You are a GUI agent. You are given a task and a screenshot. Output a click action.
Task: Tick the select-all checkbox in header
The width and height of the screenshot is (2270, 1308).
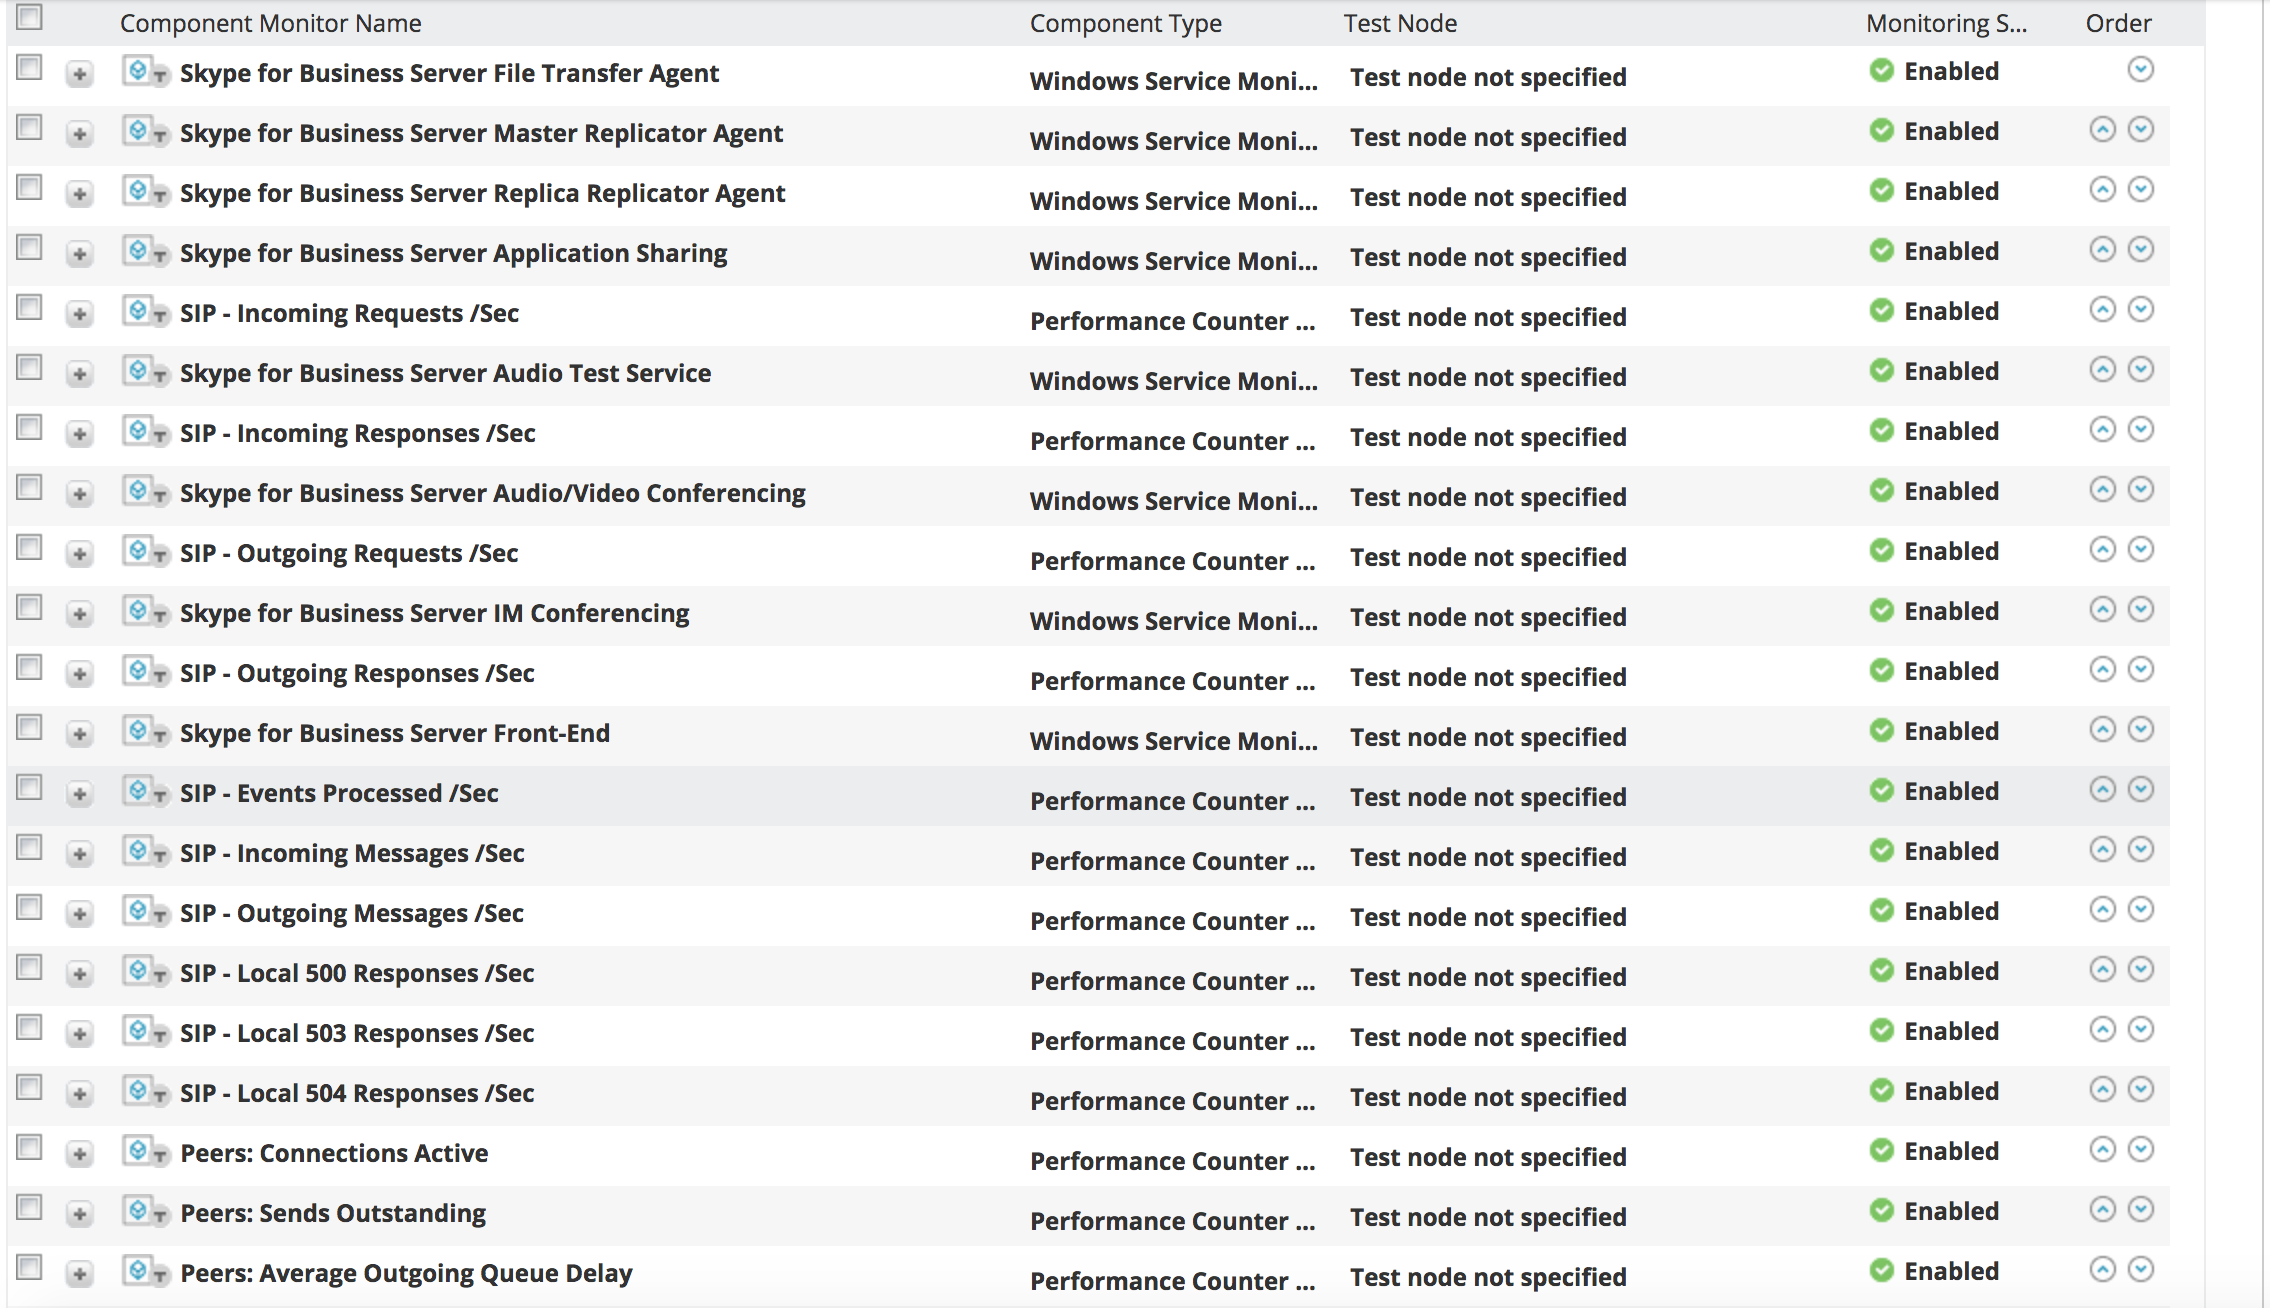(x=30, y=17)
